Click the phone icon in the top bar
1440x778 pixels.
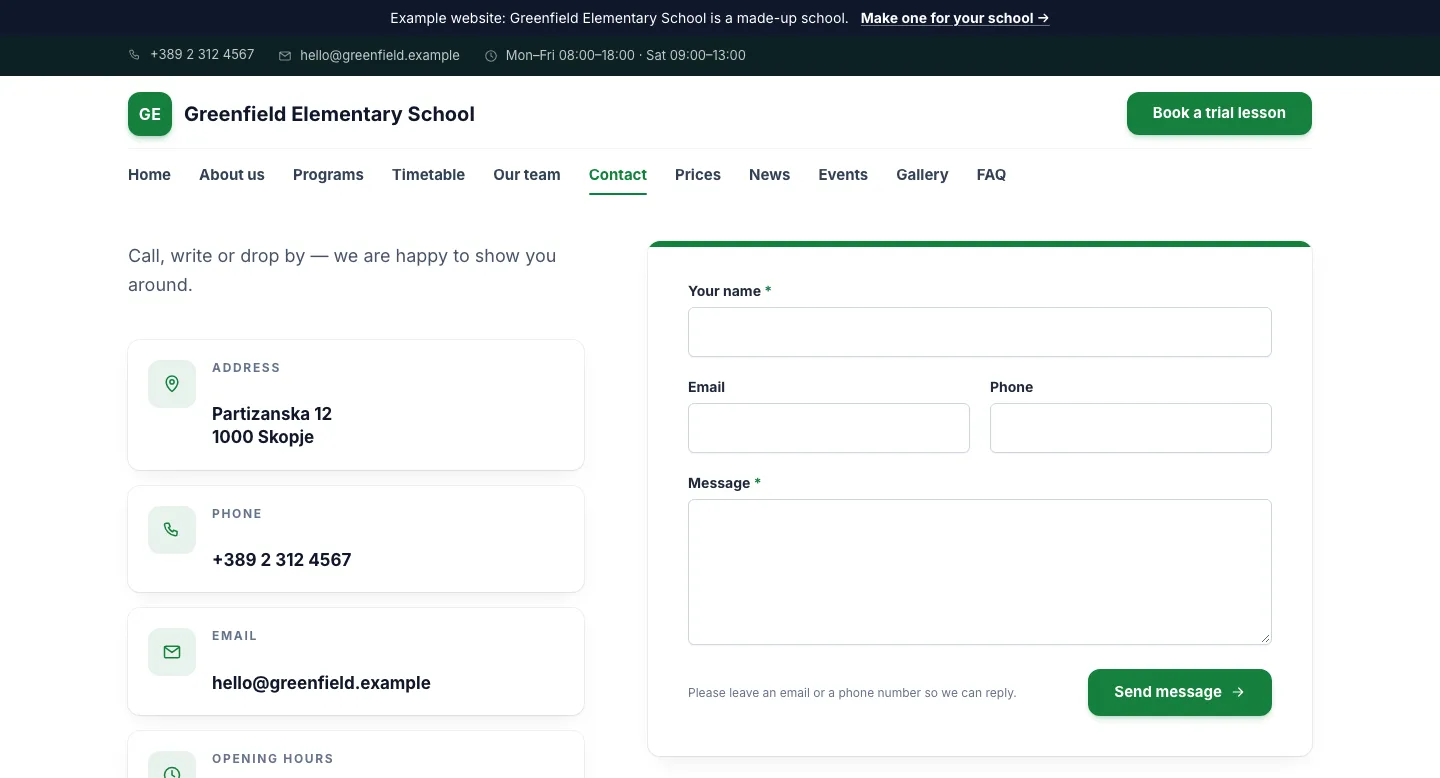134,55
